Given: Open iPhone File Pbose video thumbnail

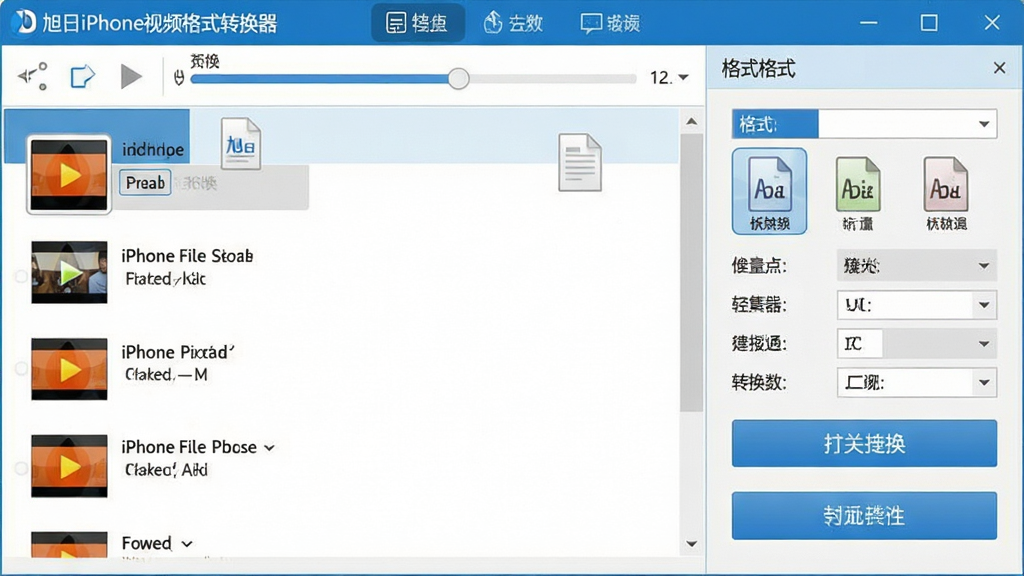Looking at the screenshot, I should pyautogui.click(x=69, y=466).
